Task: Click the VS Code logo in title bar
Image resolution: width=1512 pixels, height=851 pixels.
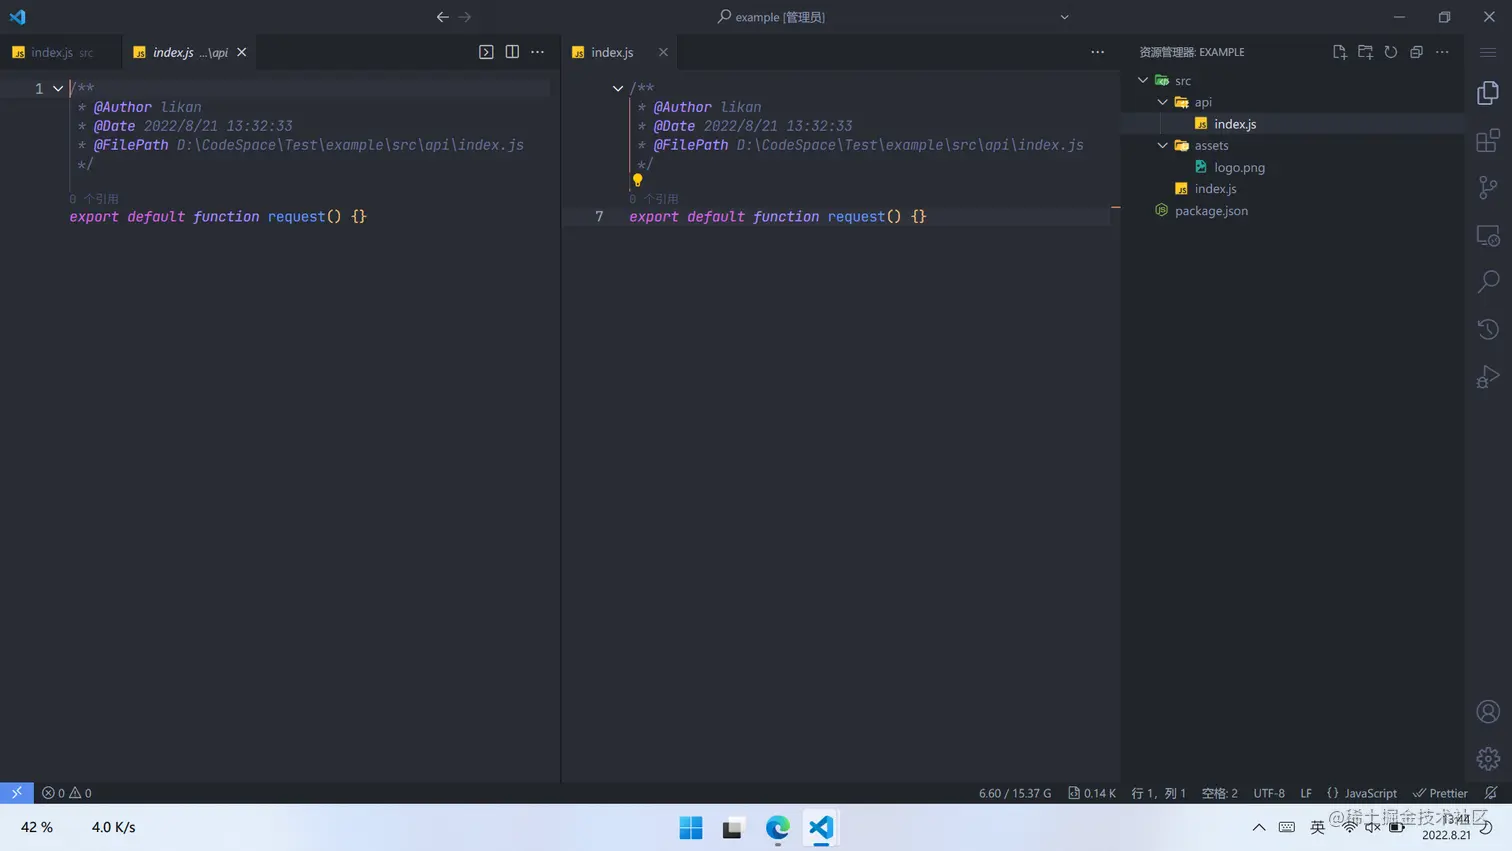Action: [17, 17]
